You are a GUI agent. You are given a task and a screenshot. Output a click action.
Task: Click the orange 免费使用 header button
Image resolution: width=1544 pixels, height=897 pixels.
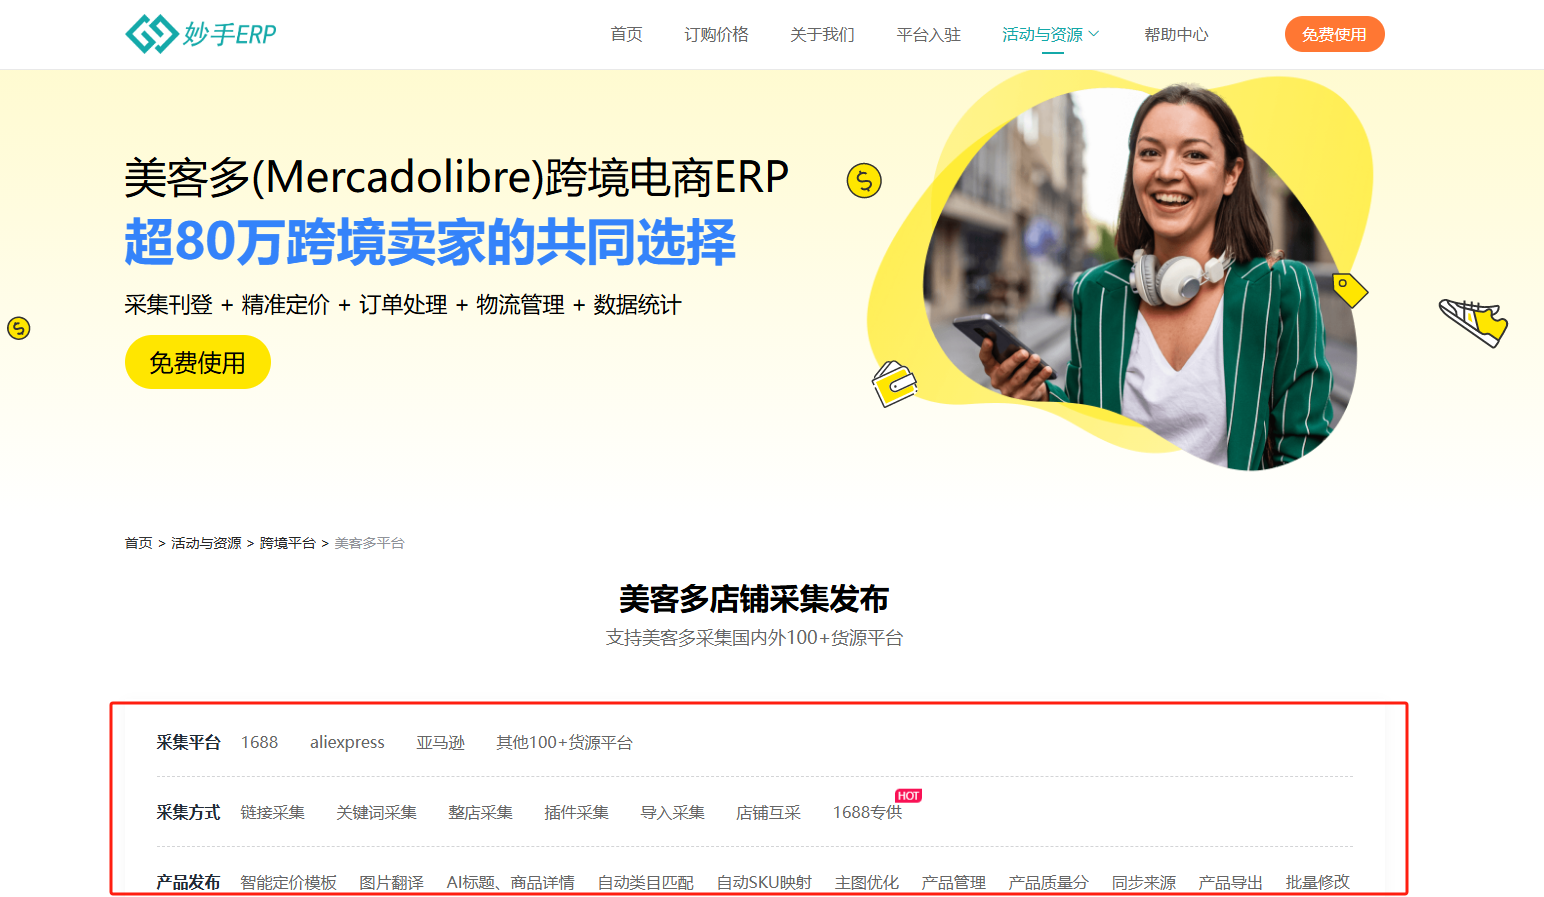[1334, 34]
